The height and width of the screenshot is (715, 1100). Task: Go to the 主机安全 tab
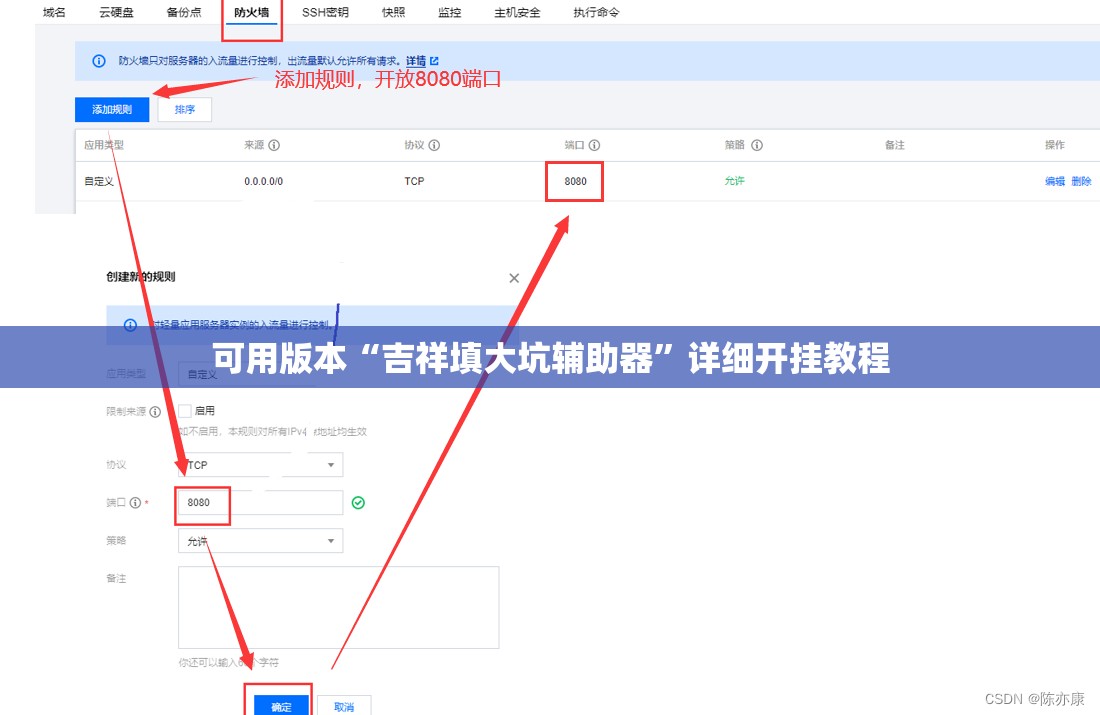coord(517,12)
